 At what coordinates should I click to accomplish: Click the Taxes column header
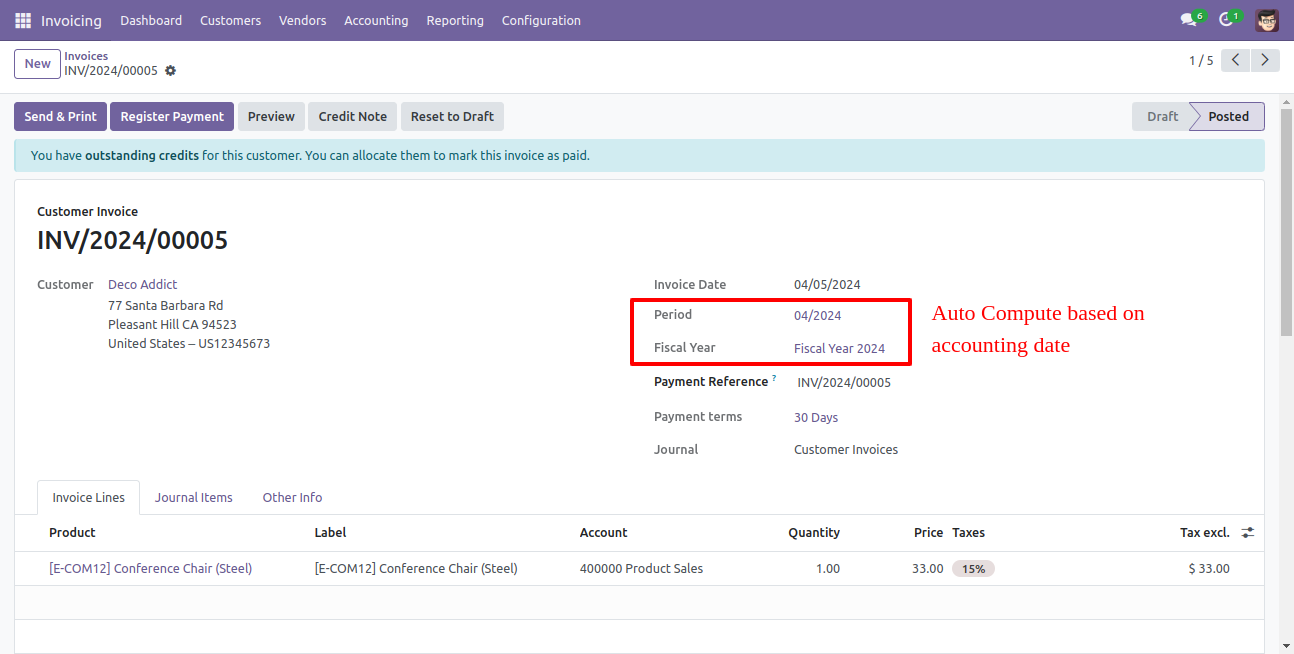pyautogui.click(x=968, y=533)
